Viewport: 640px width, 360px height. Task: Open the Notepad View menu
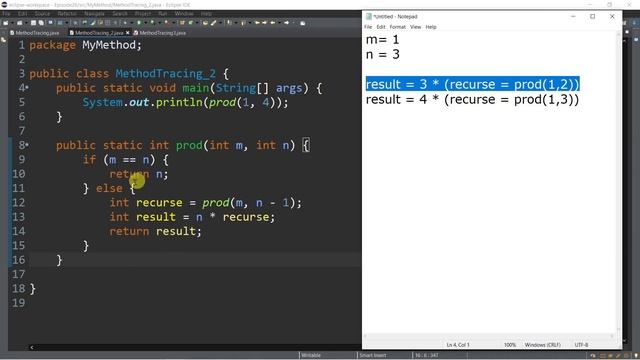point(416,27)
